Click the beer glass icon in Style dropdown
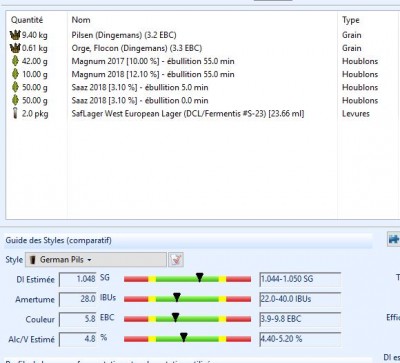 [33, 260]
